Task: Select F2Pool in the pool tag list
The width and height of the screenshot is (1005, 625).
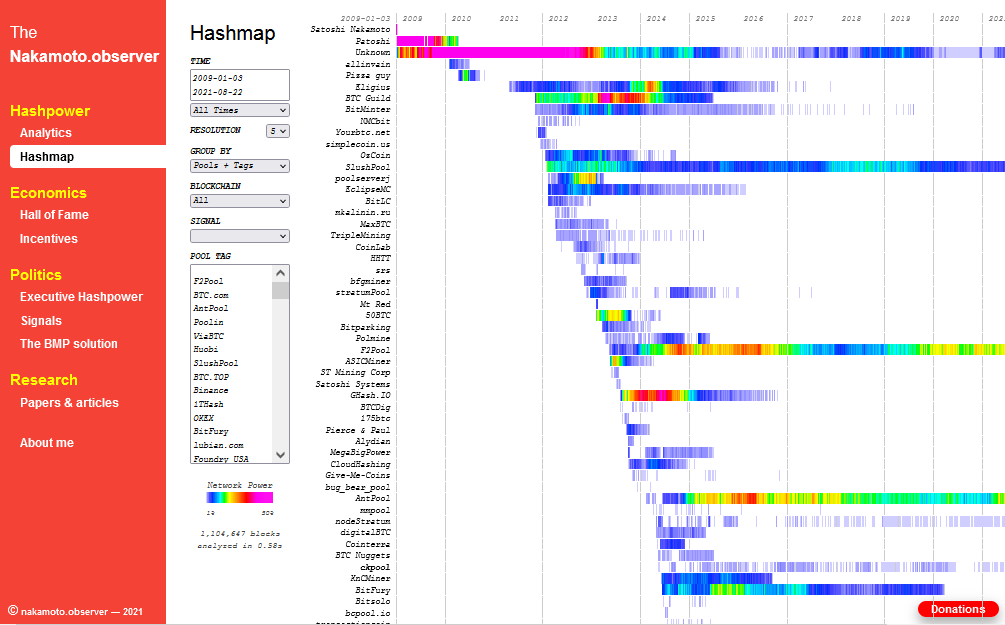Action: tap(208, 281)
